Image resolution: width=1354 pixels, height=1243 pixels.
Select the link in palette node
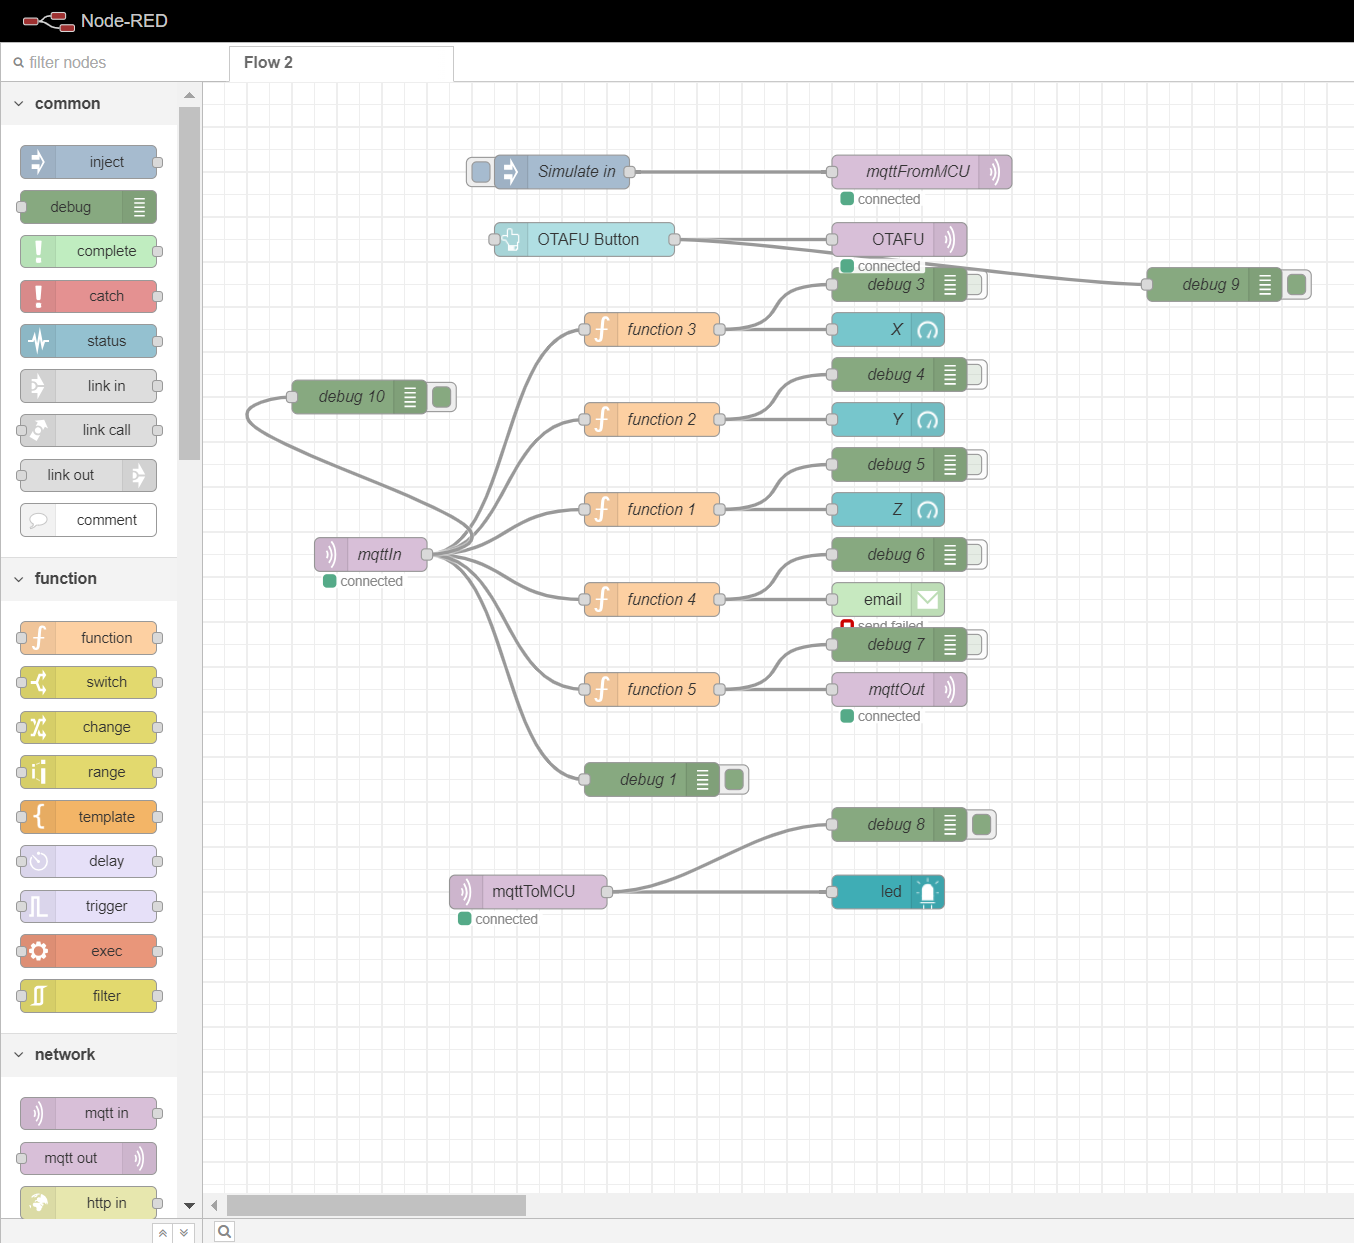tap(88, 386)
